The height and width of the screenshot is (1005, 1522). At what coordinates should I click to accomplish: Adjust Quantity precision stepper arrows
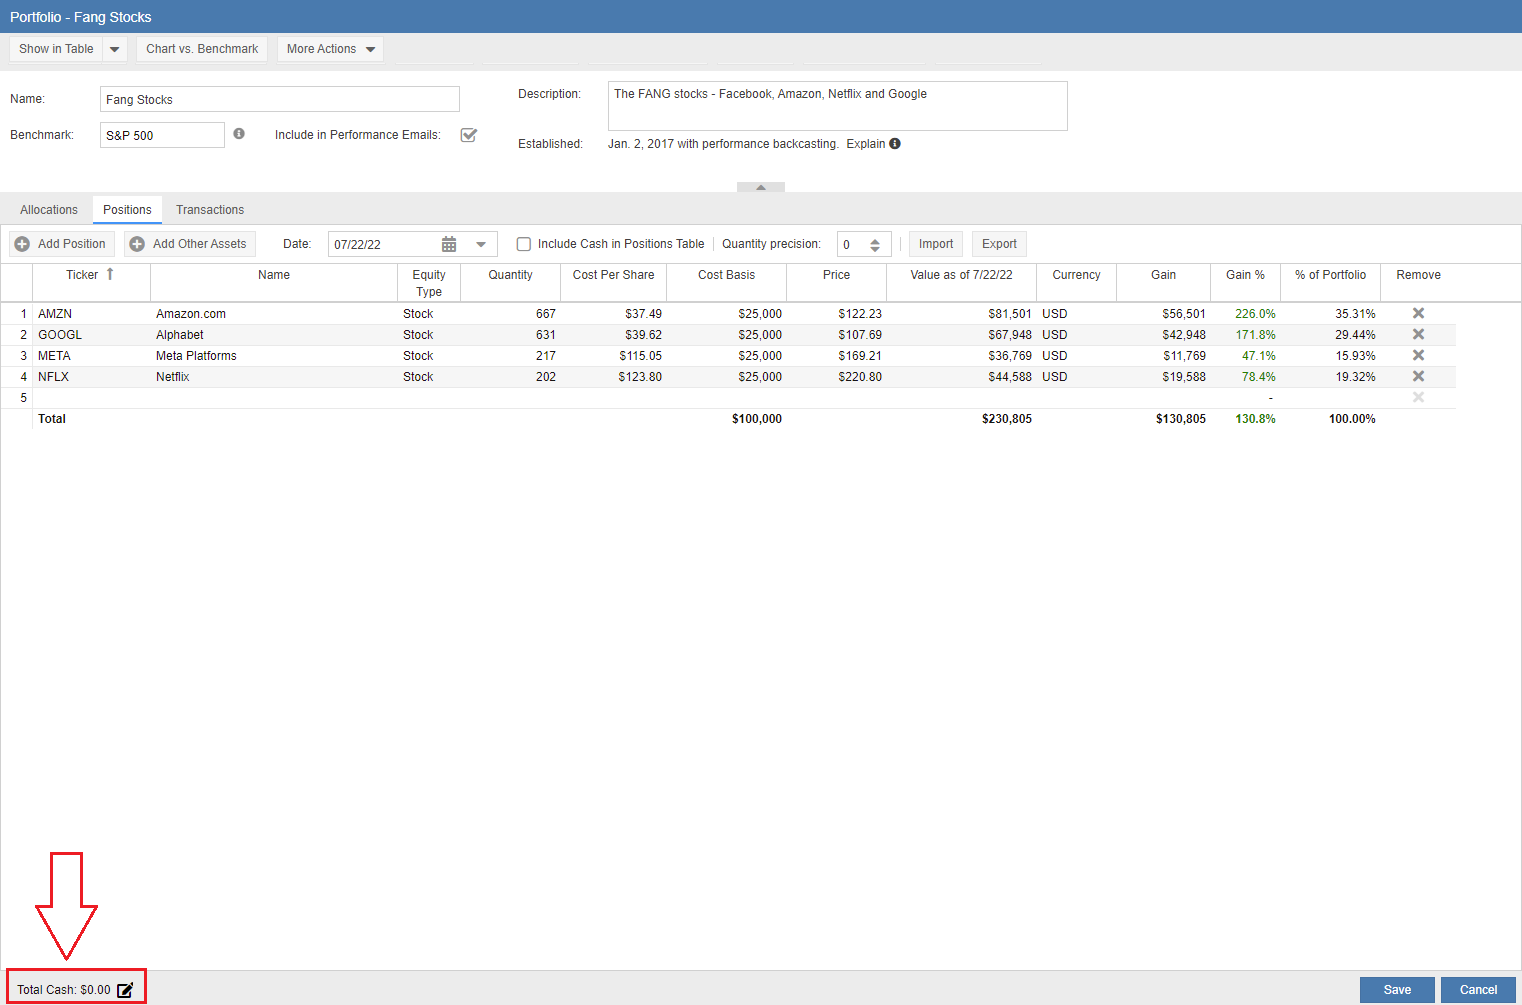click(875, 244)
